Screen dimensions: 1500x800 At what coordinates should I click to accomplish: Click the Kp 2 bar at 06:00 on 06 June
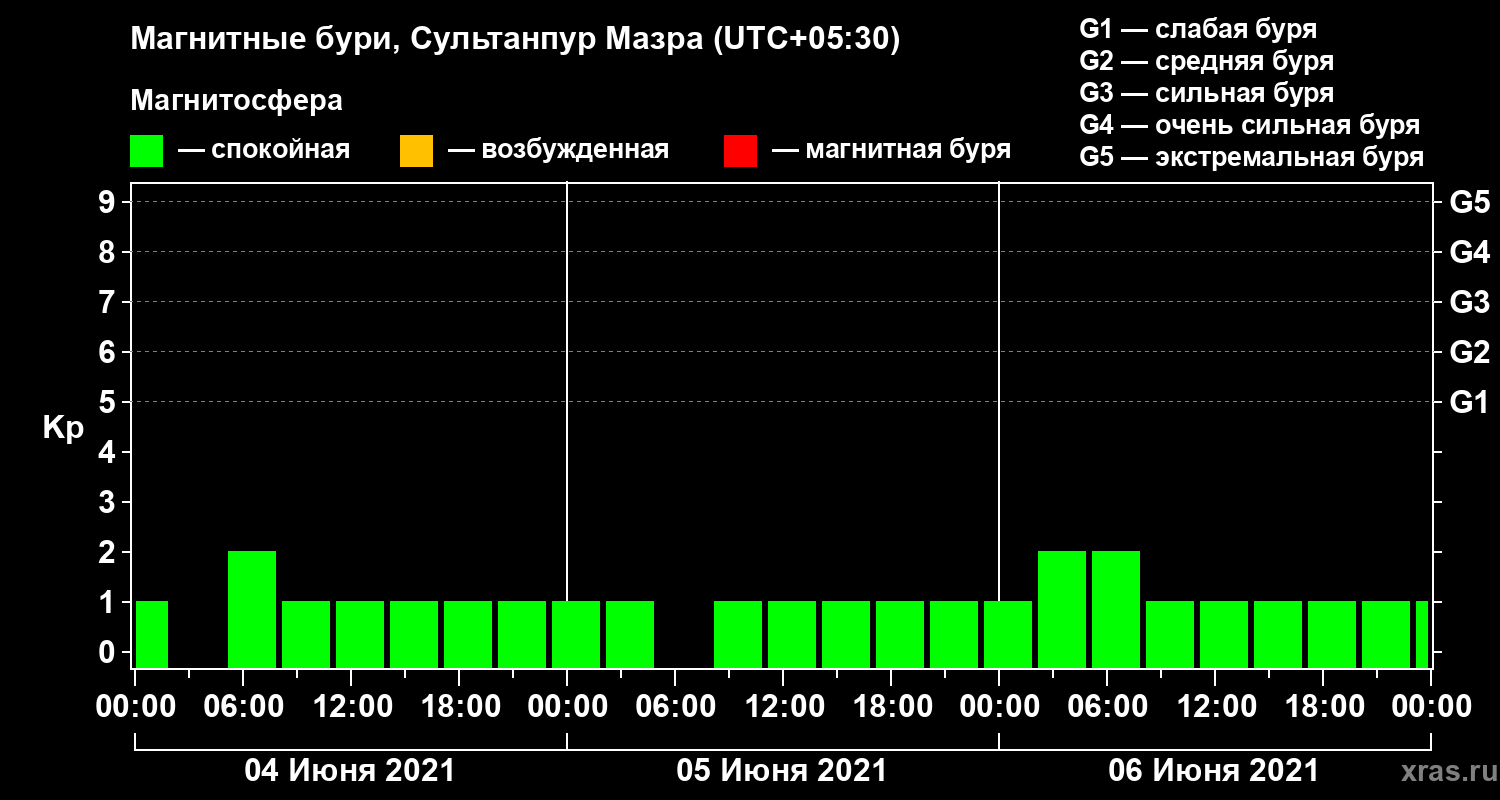[x=1116, y=609]
